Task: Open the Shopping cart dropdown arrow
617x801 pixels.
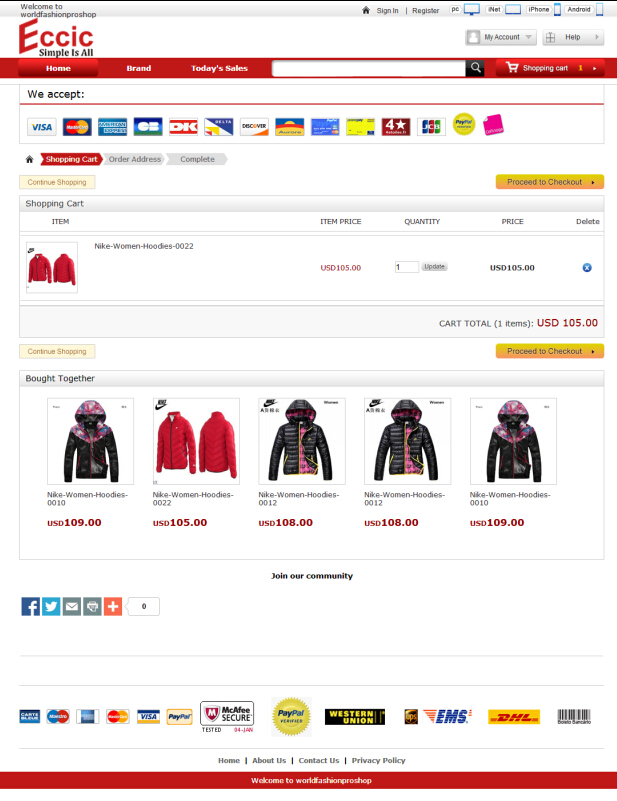Action: click(x=595, y=68)
